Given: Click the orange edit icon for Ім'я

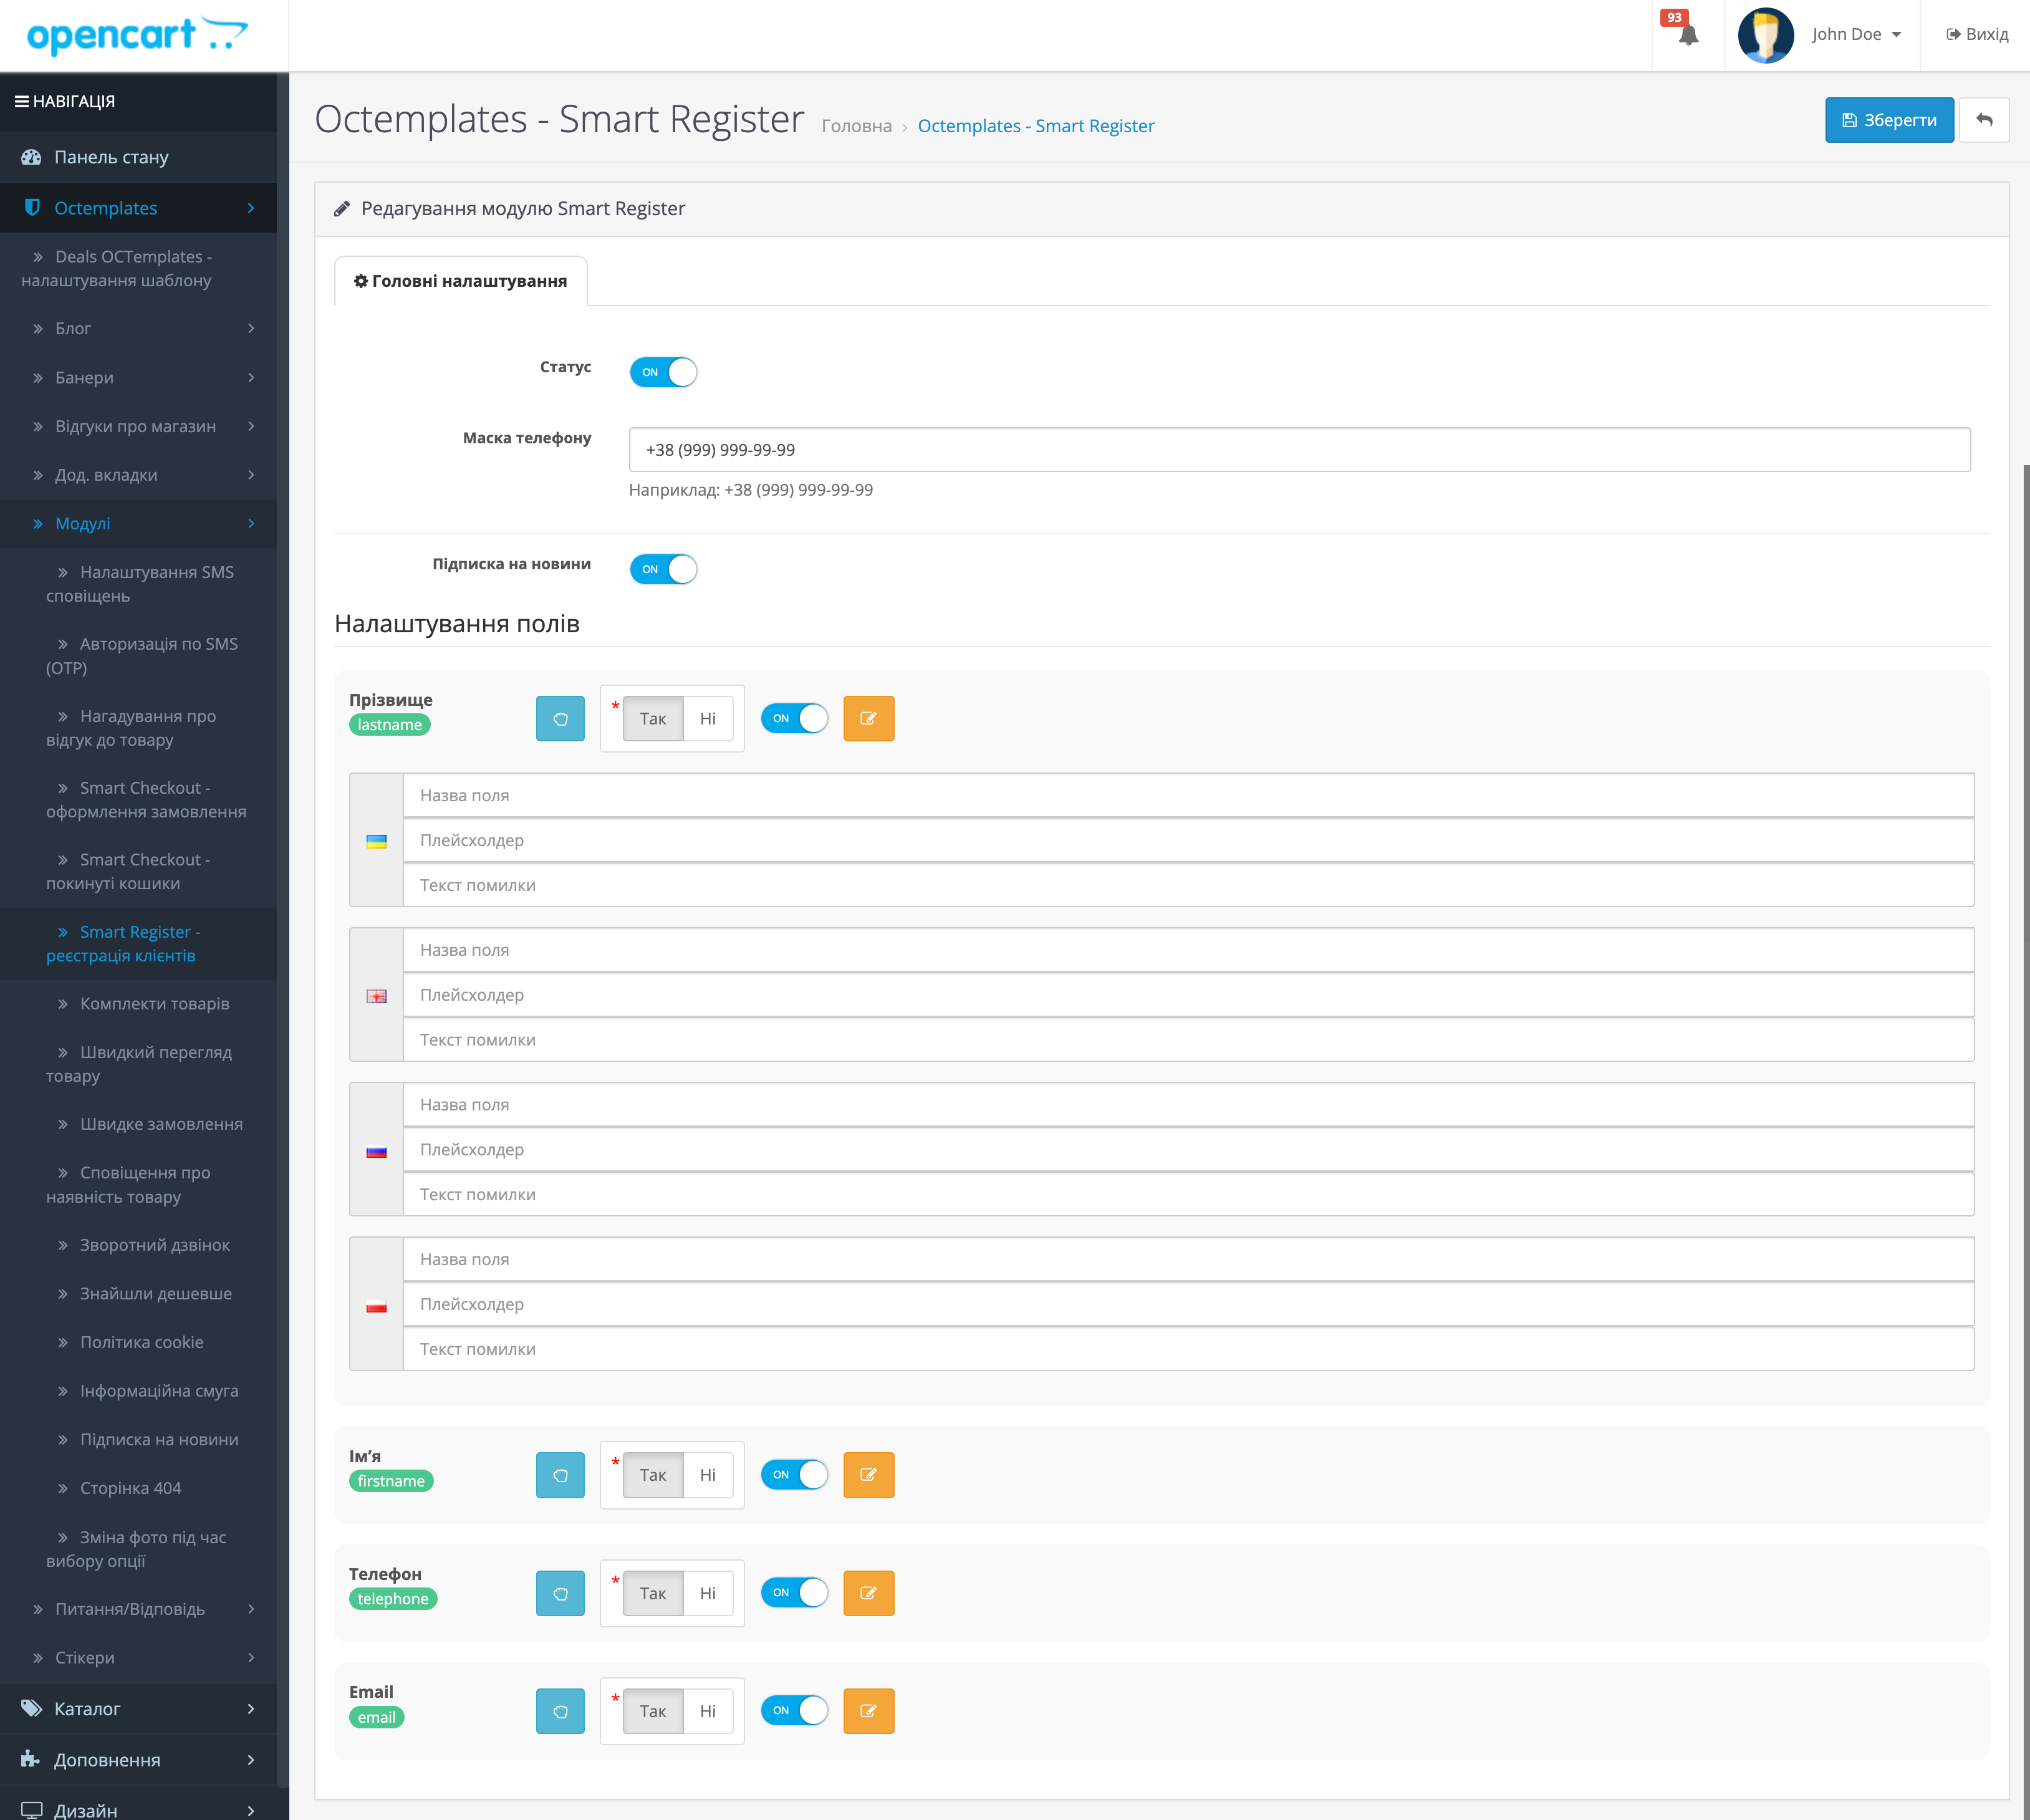Looking at the screenshot, I should (x=868, y=1475).
